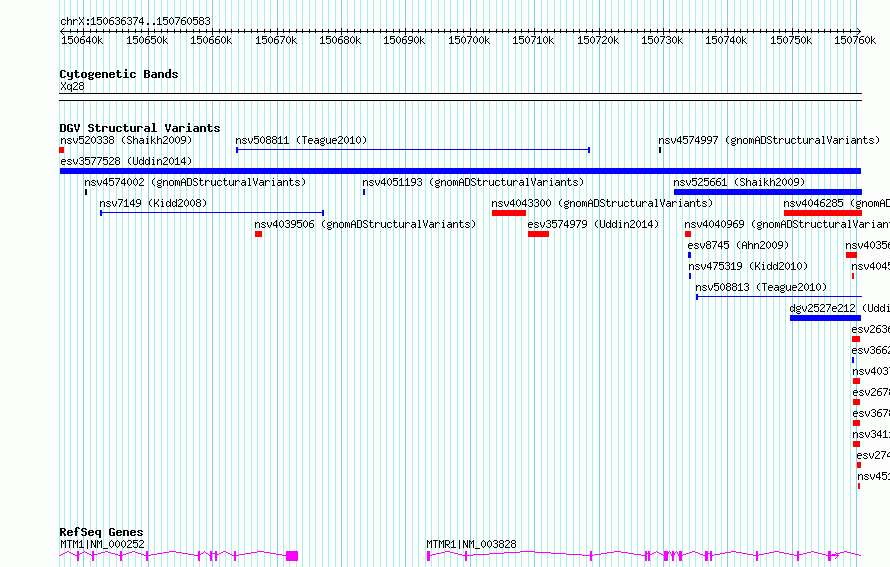Click the red box under nsv4040969
The width and height of the screenshot is (890, 567).
[688, 234]
